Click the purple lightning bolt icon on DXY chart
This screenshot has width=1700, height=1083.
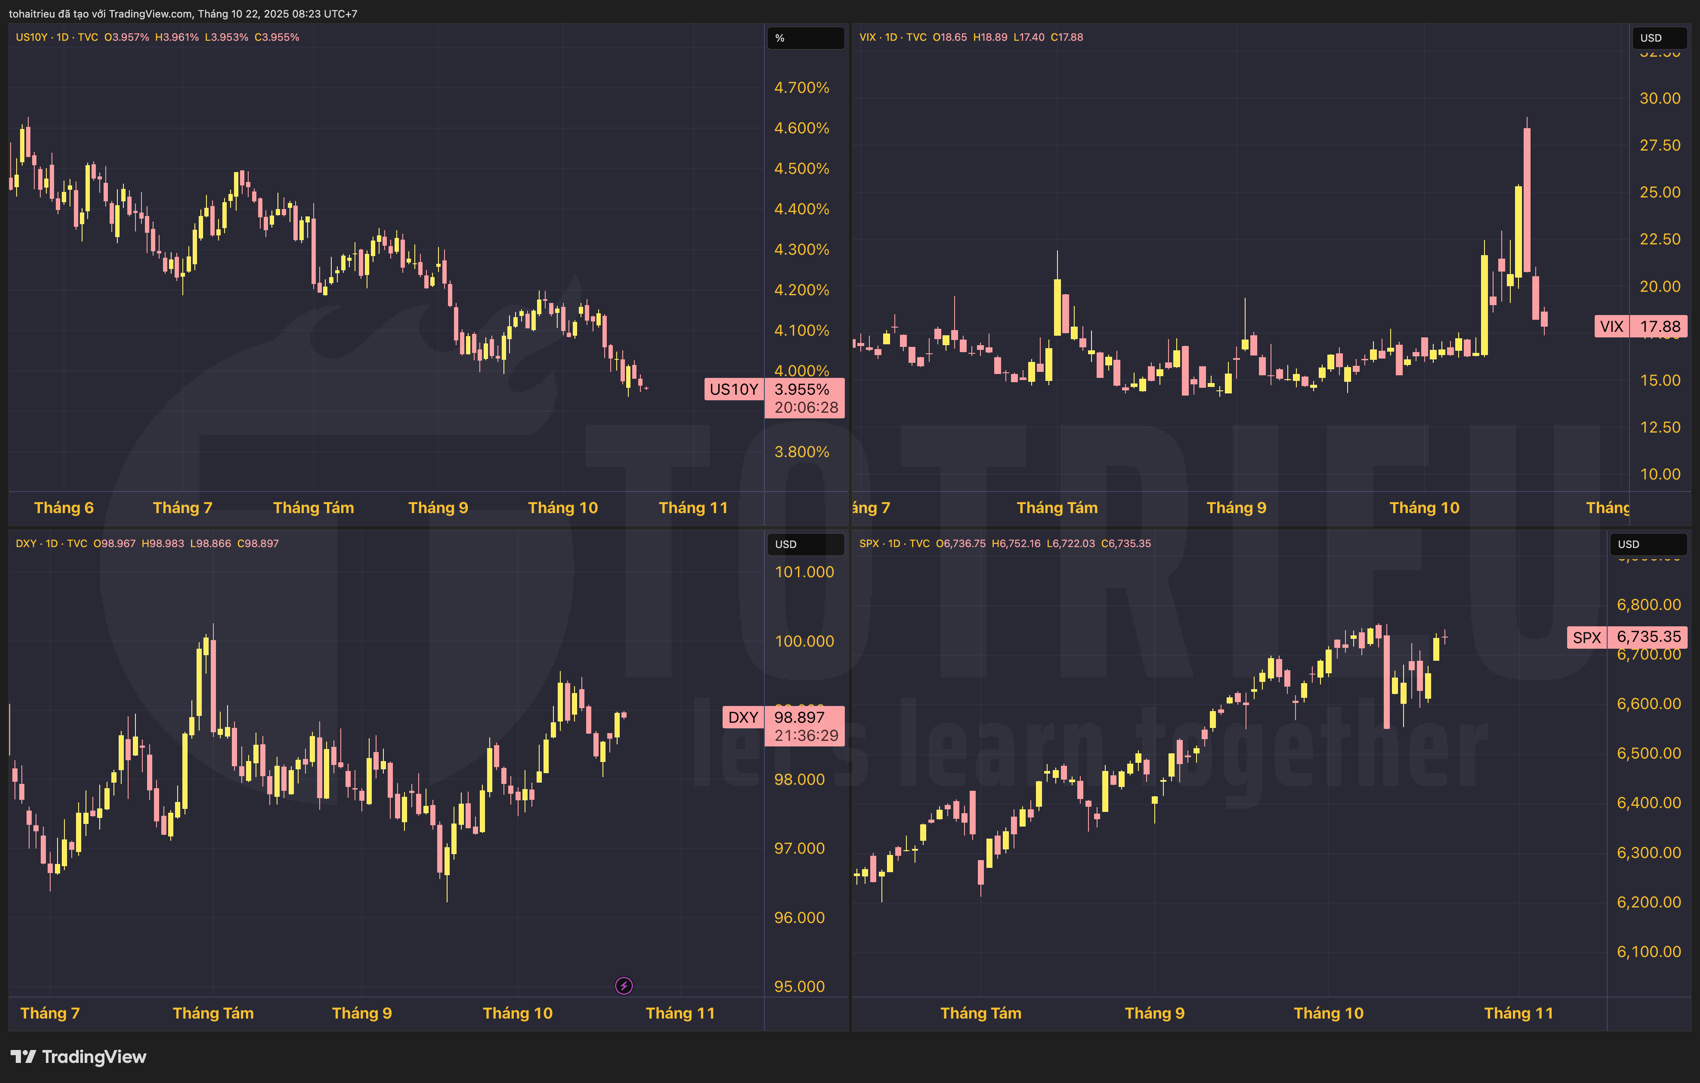(x=624, y=986)
